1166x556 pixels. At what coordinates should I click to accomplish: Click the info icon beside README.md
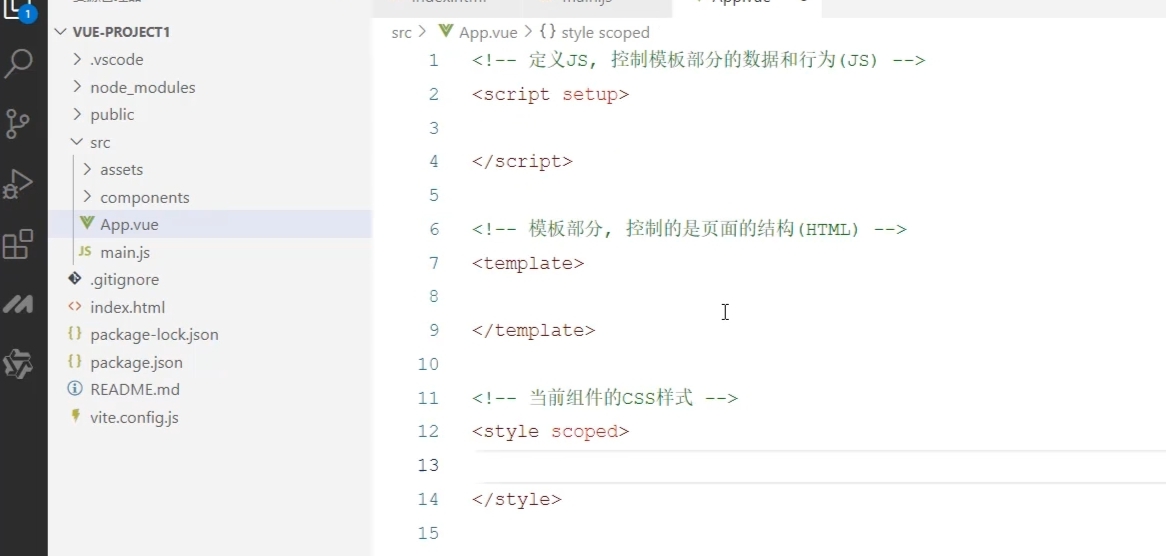click(x=74, y=389)
